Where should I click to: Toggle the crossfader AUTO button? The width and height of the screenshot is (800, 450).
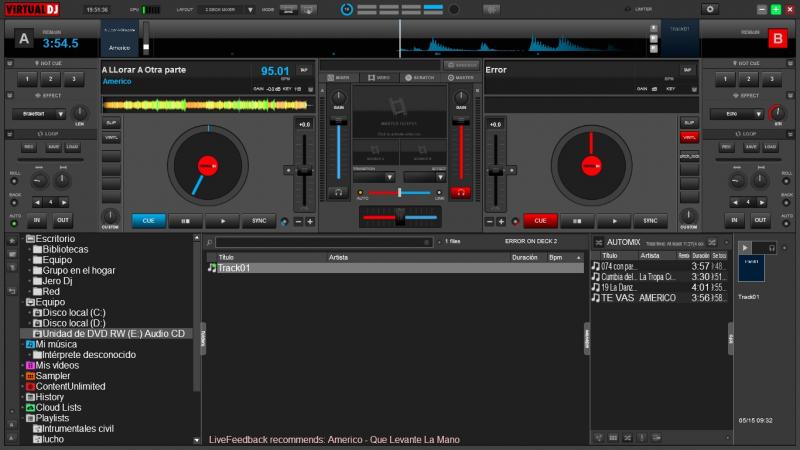(361, 193)
